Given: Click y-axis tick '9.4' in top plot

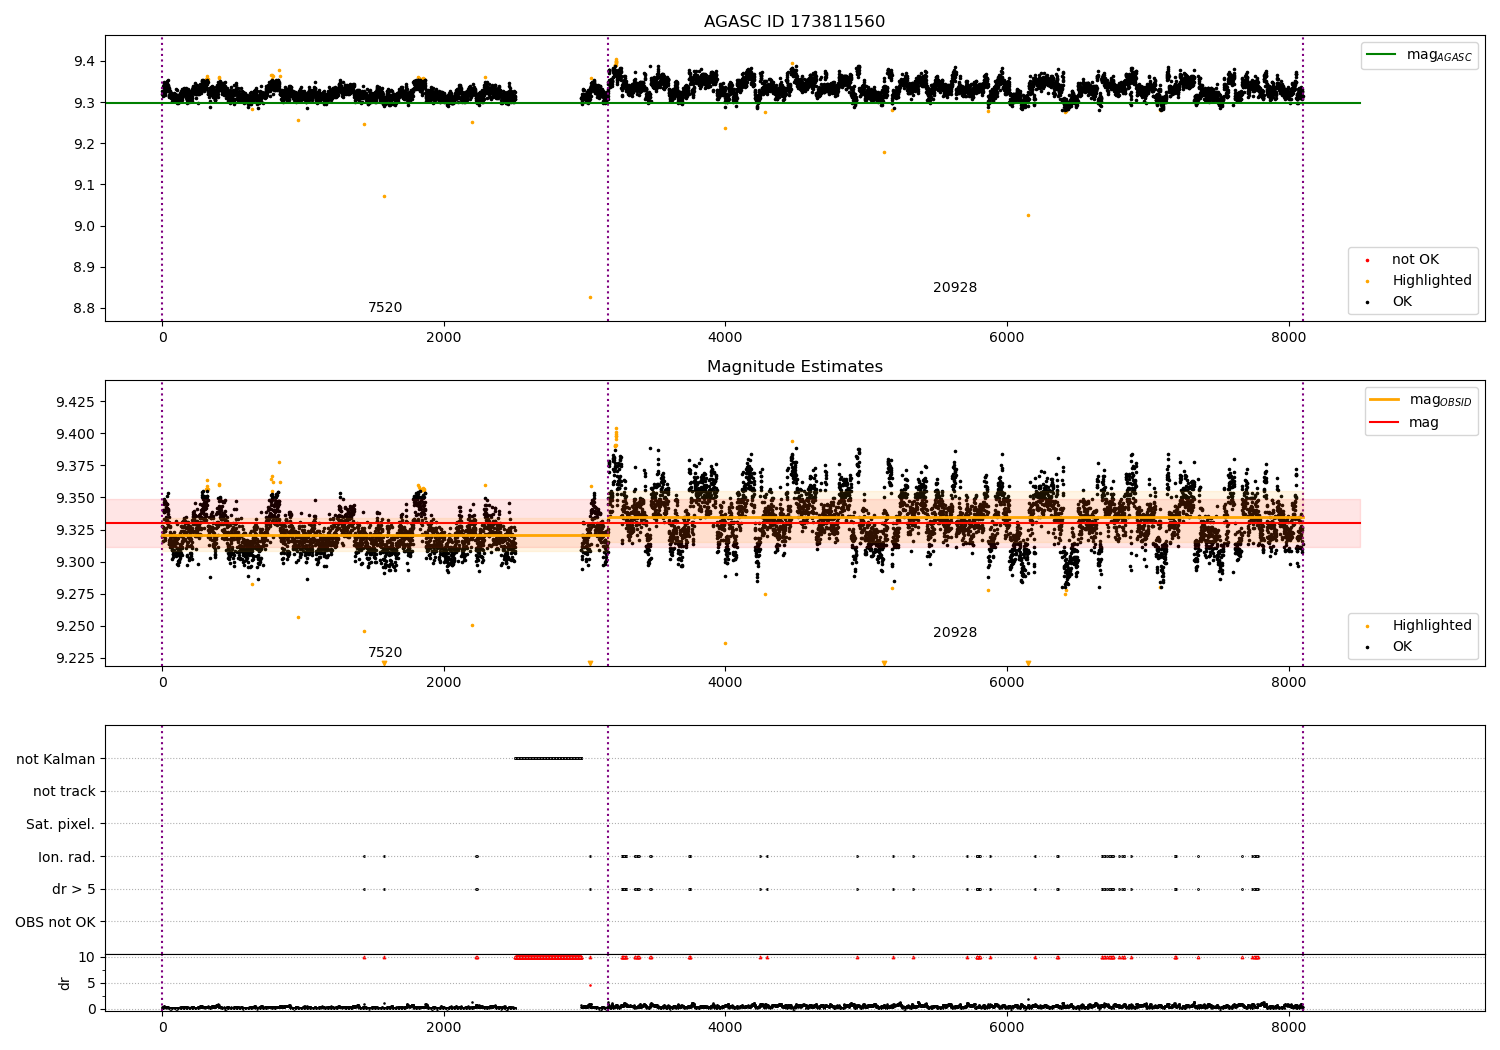Looking at the screenshot, I should pos(84,62).
